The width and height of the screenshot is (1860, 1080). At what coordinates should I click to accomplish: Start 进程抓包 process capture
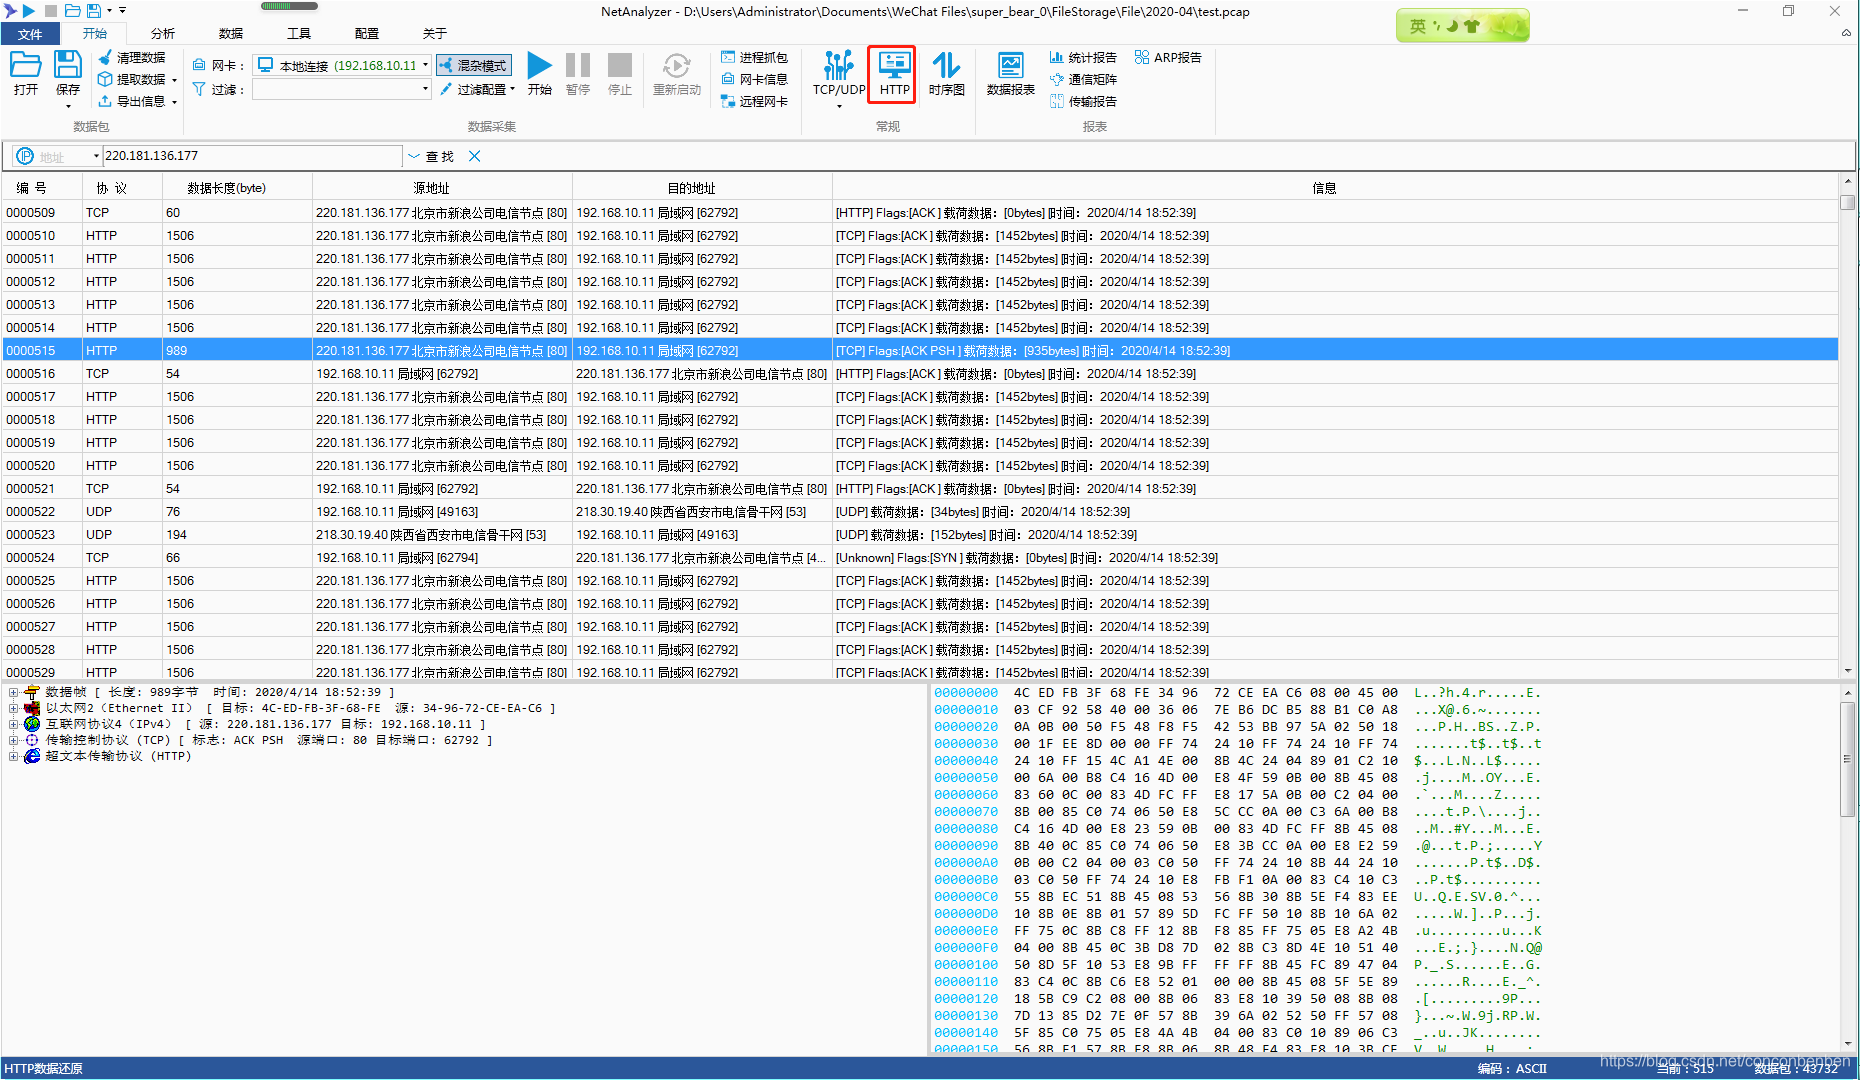tap(755, 57)
